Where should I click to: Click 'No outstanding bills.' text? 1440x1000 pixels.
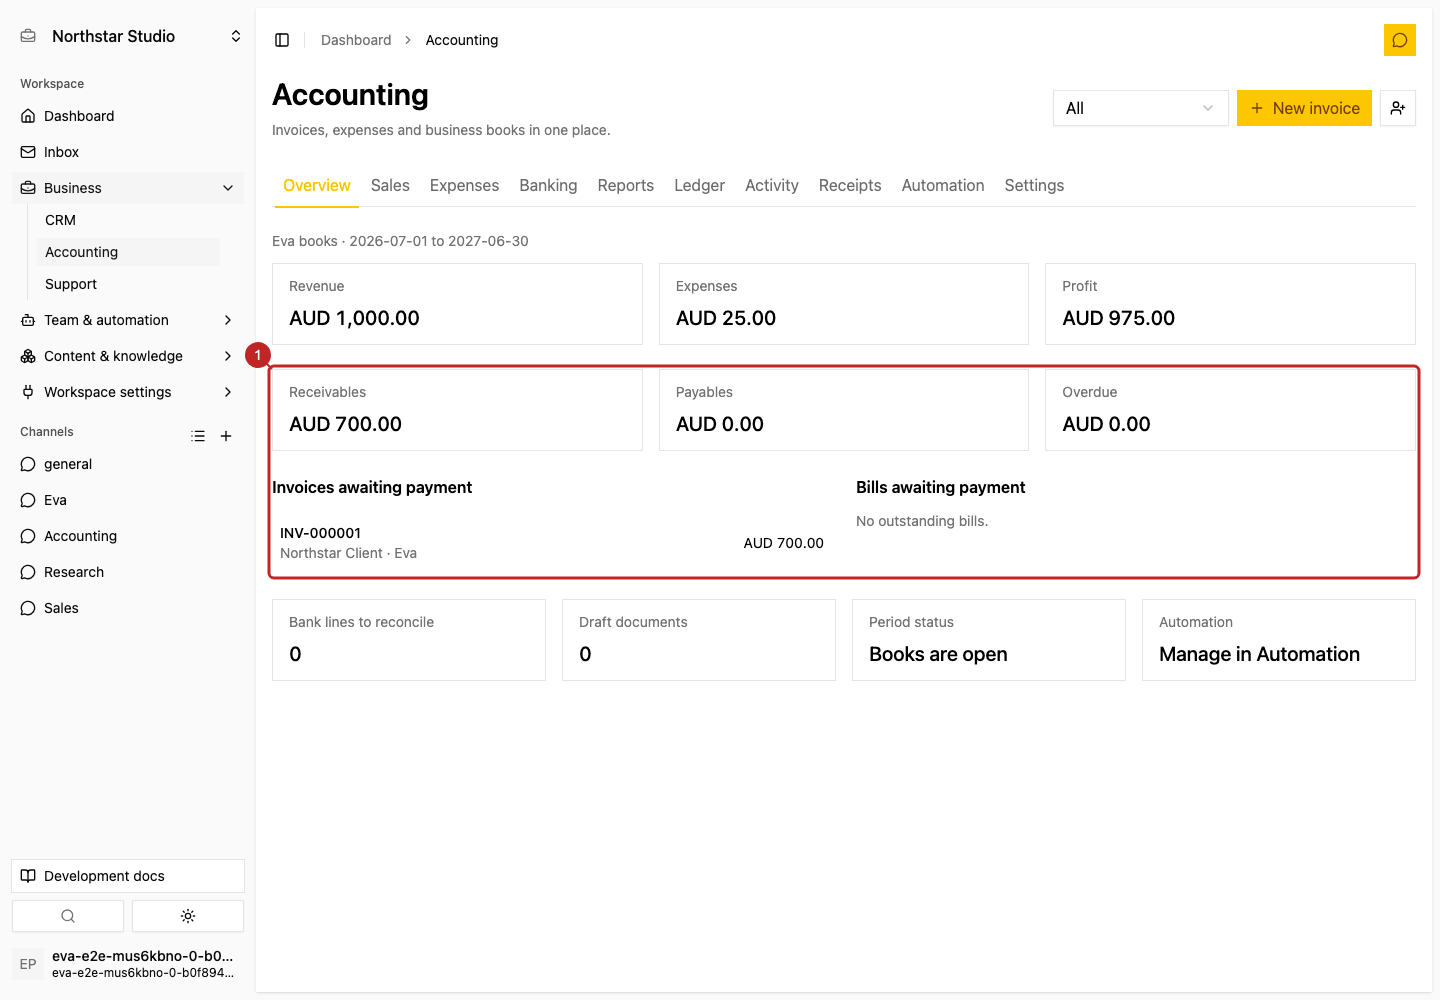click(x=922, y=521)
